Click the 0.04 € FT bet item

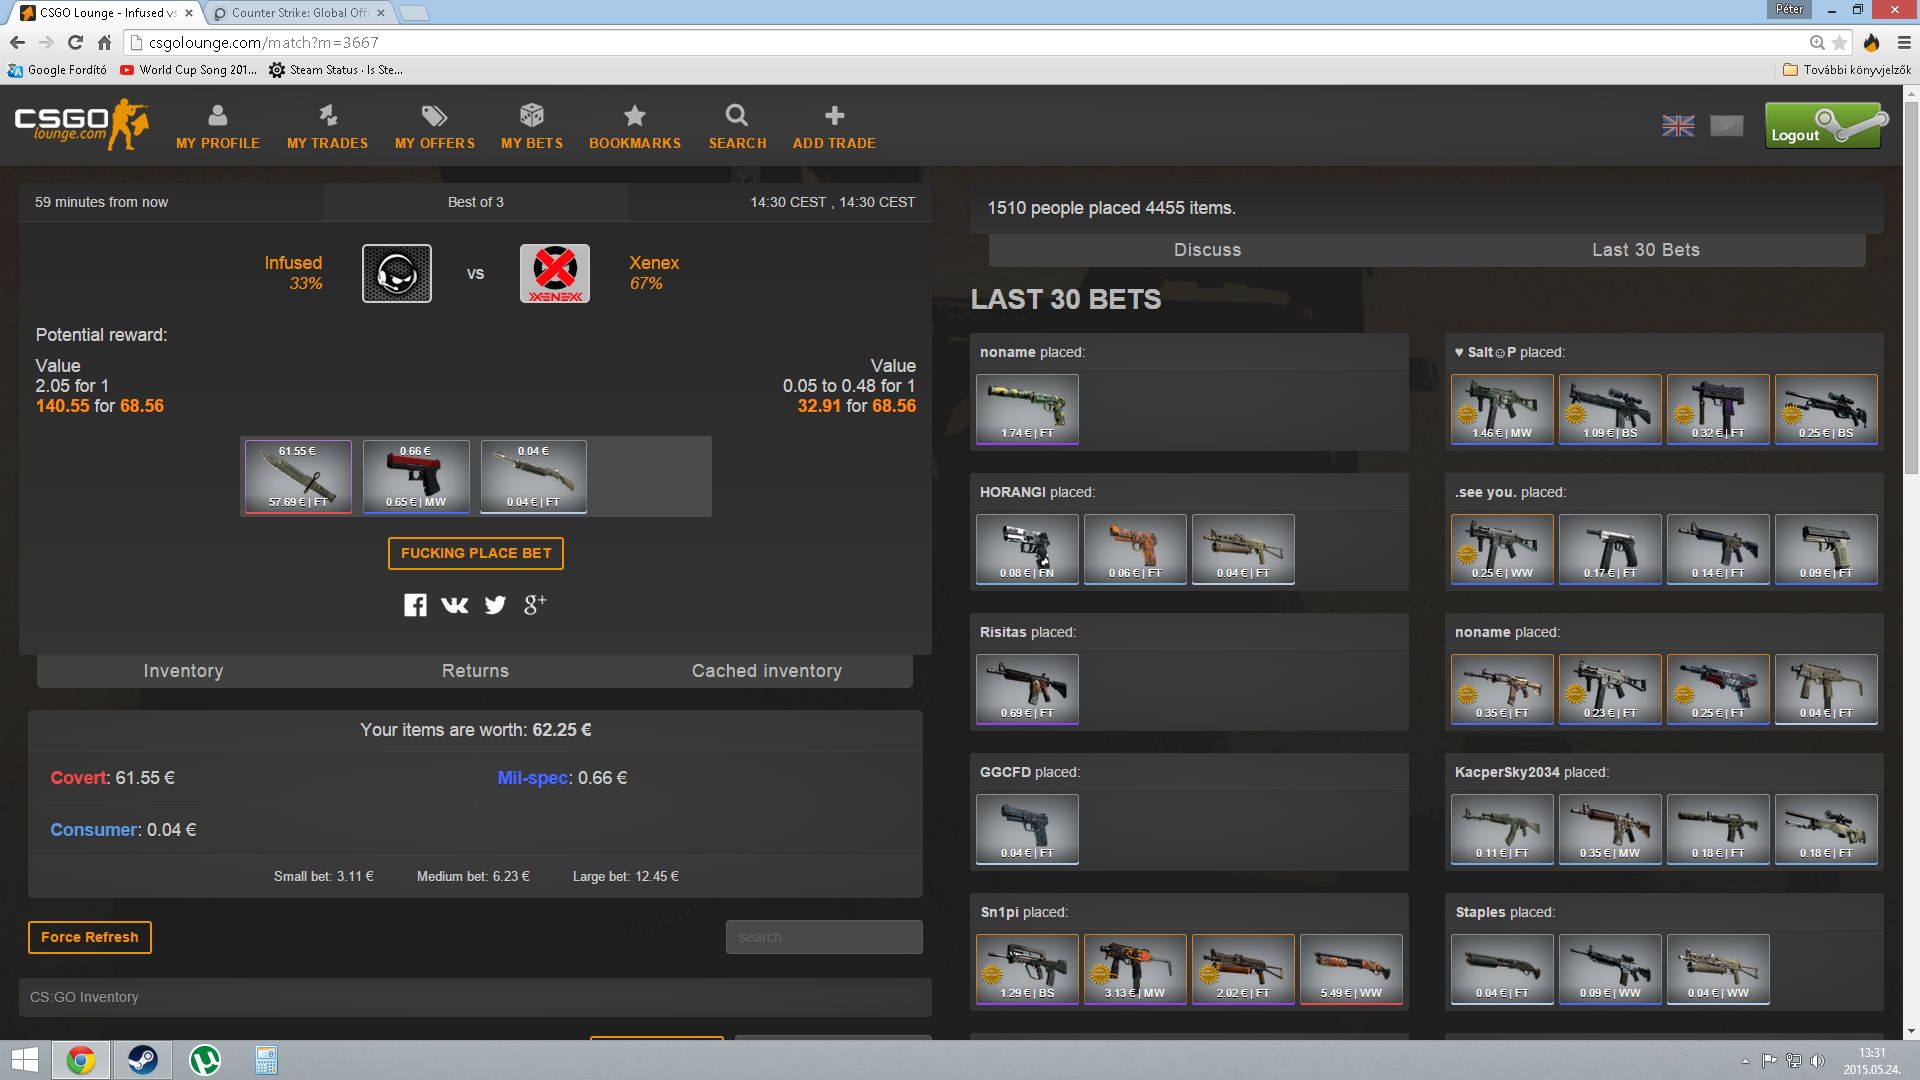pos(533,477)
